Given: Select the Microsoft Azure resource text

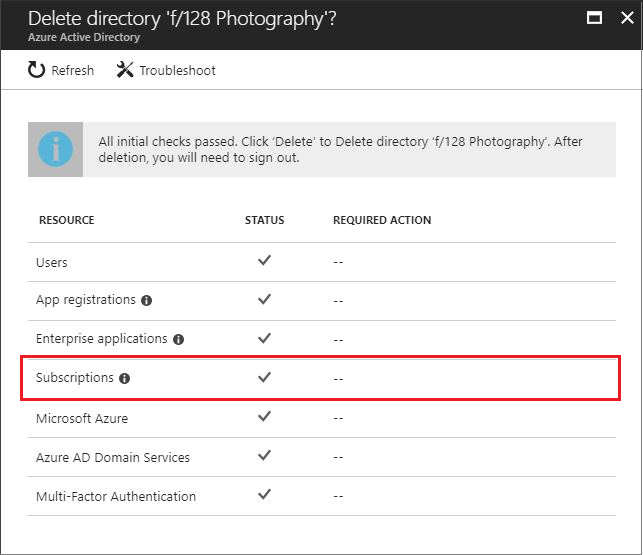Looking at the screenshot, I should [82, 418].
